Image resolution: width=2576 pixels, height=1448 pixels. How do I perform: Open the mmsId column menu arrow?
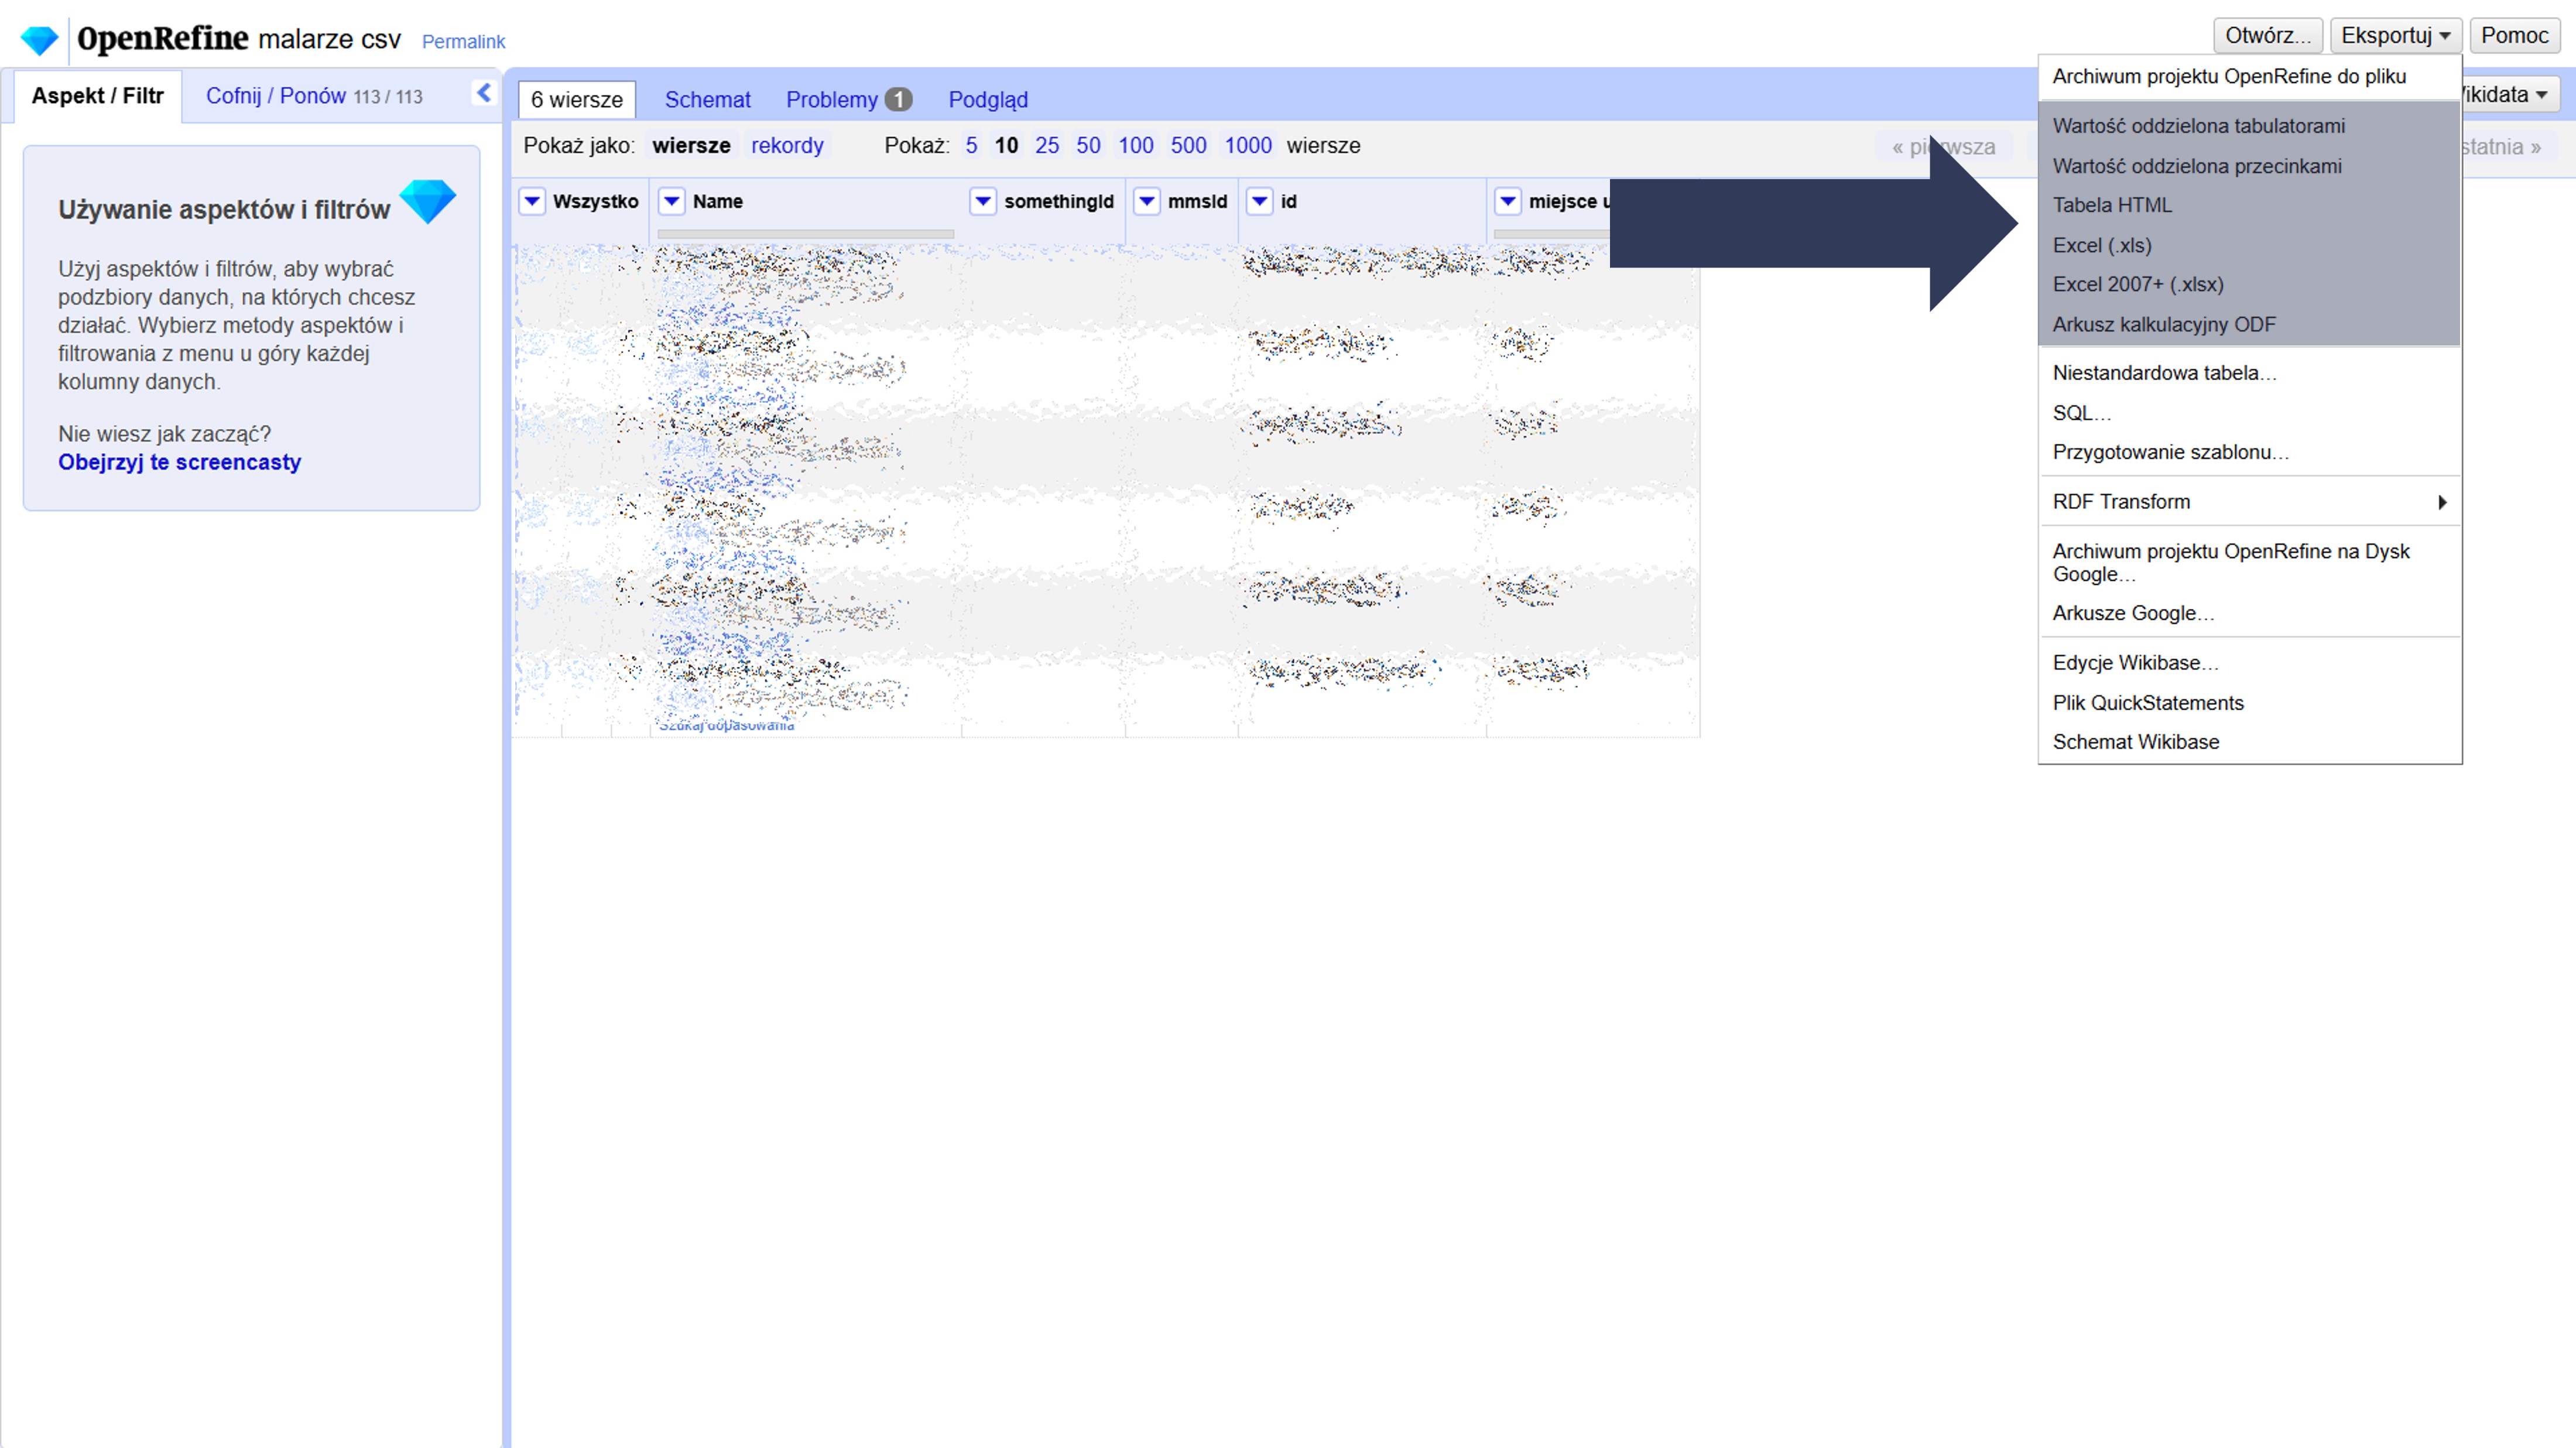[x=1147, y=201]
